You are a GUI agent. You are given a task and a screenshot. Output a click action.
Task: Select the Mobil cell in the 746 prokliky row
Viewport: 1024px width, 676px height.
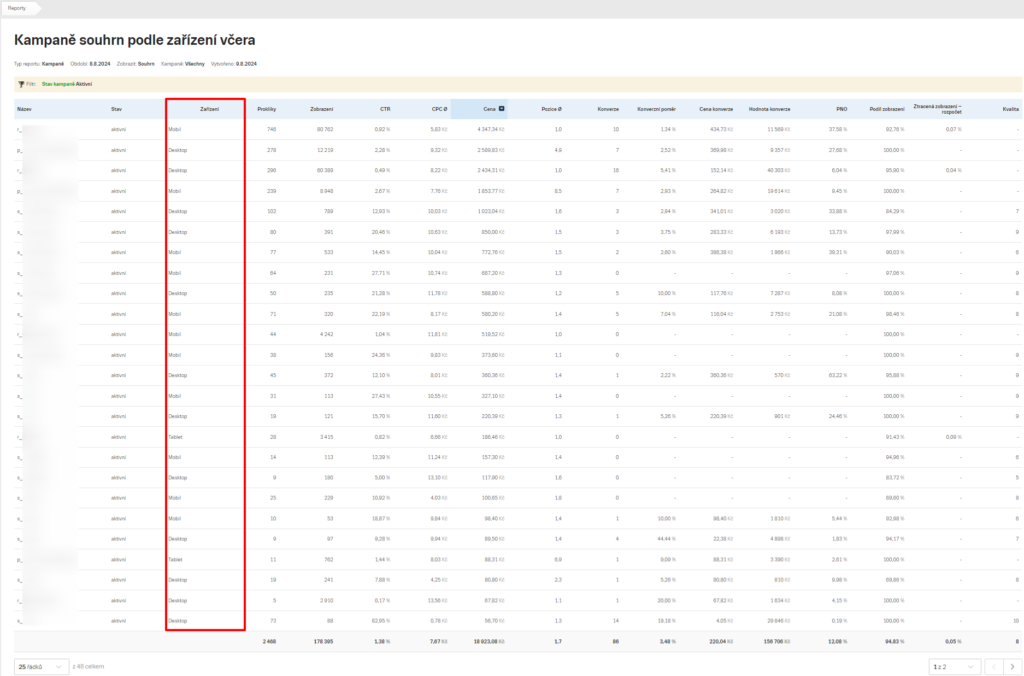174,129
